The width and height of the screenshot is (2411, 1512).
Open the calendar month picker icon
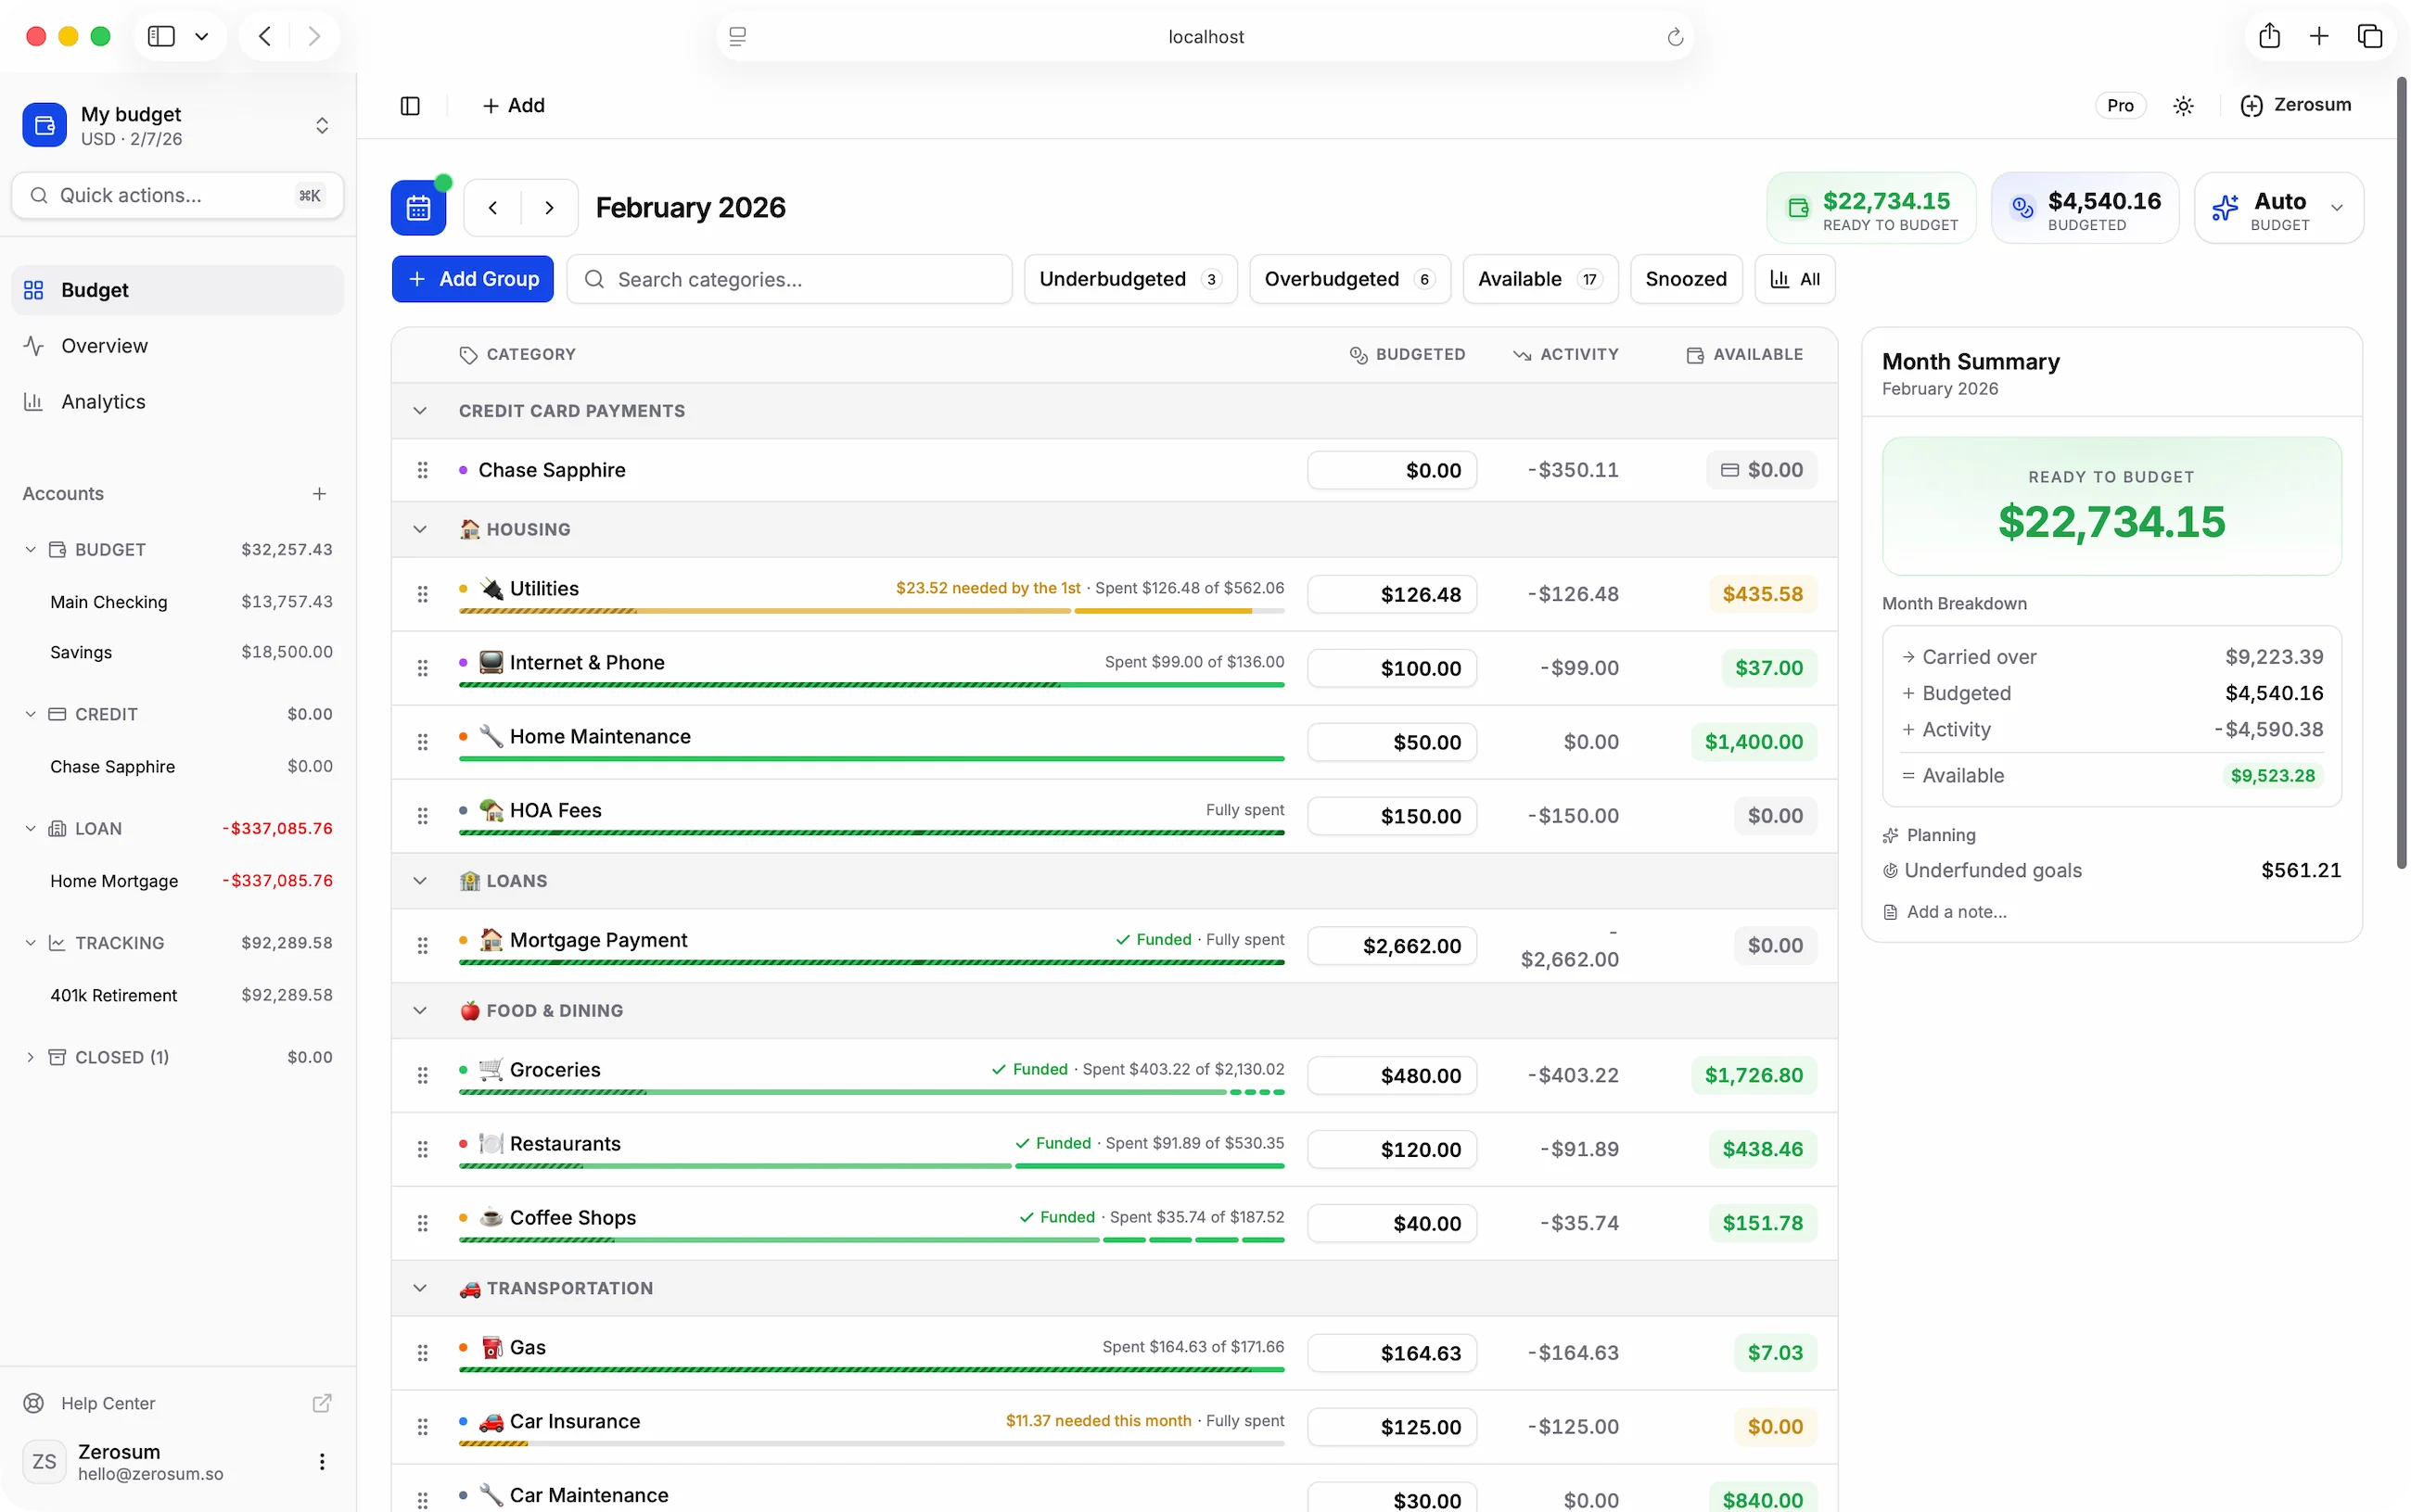click(x=418, y=207)
